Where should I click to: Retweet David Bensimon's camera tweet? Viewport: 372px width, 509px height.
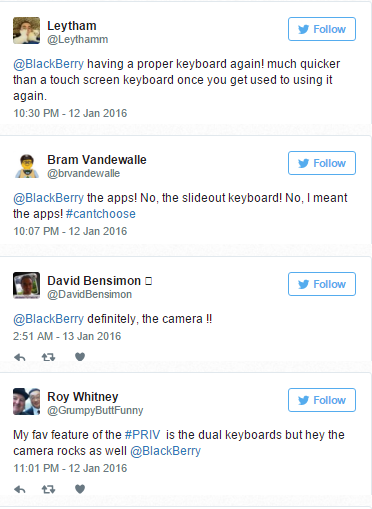48,357
